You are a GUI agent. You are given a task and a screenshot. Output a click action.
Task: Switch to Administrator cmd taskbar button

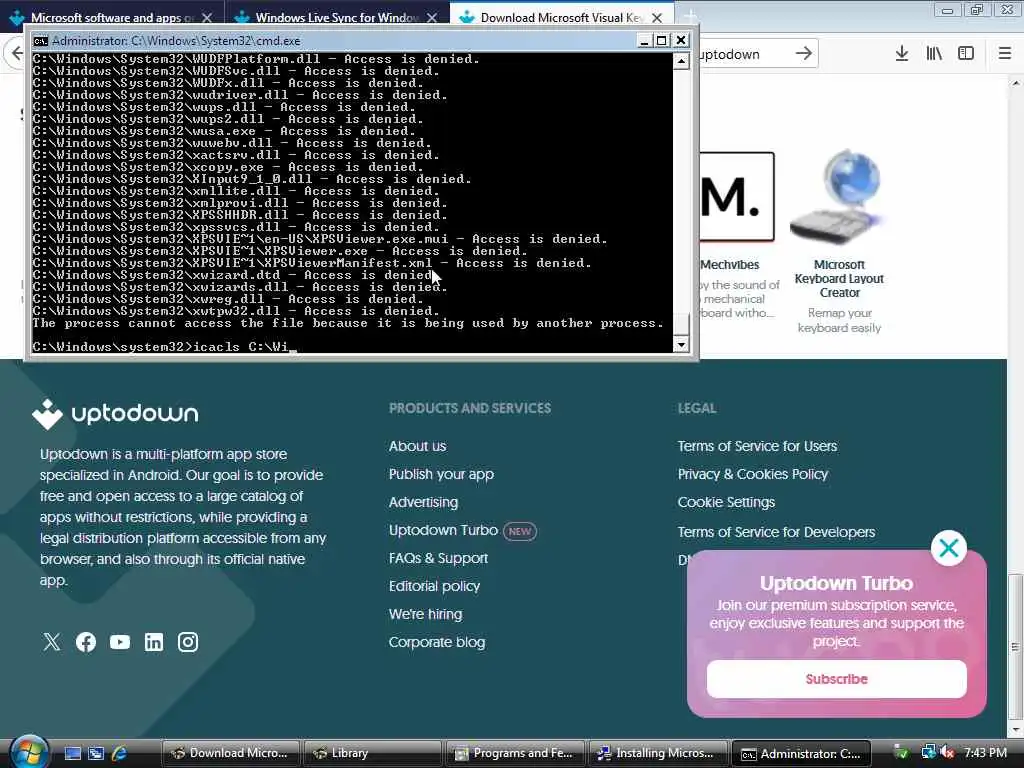tap(801, 754)
